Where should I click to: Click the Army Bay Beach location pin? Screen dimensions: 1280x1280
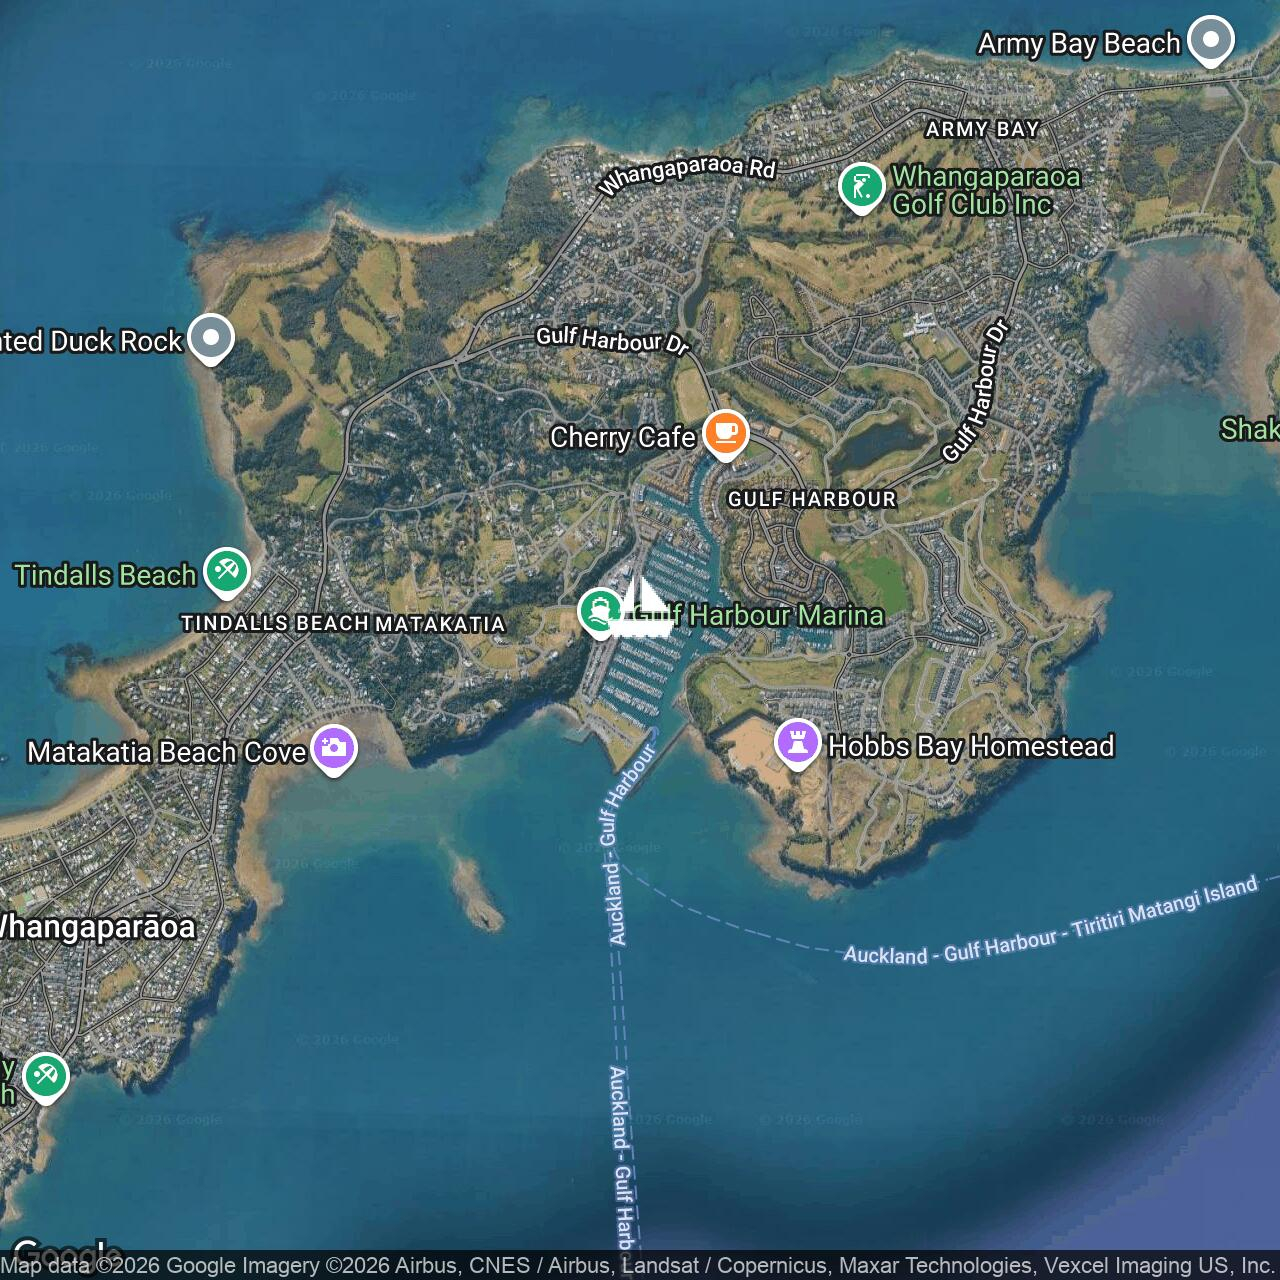pyautogui.click(x=1210, y=40)
